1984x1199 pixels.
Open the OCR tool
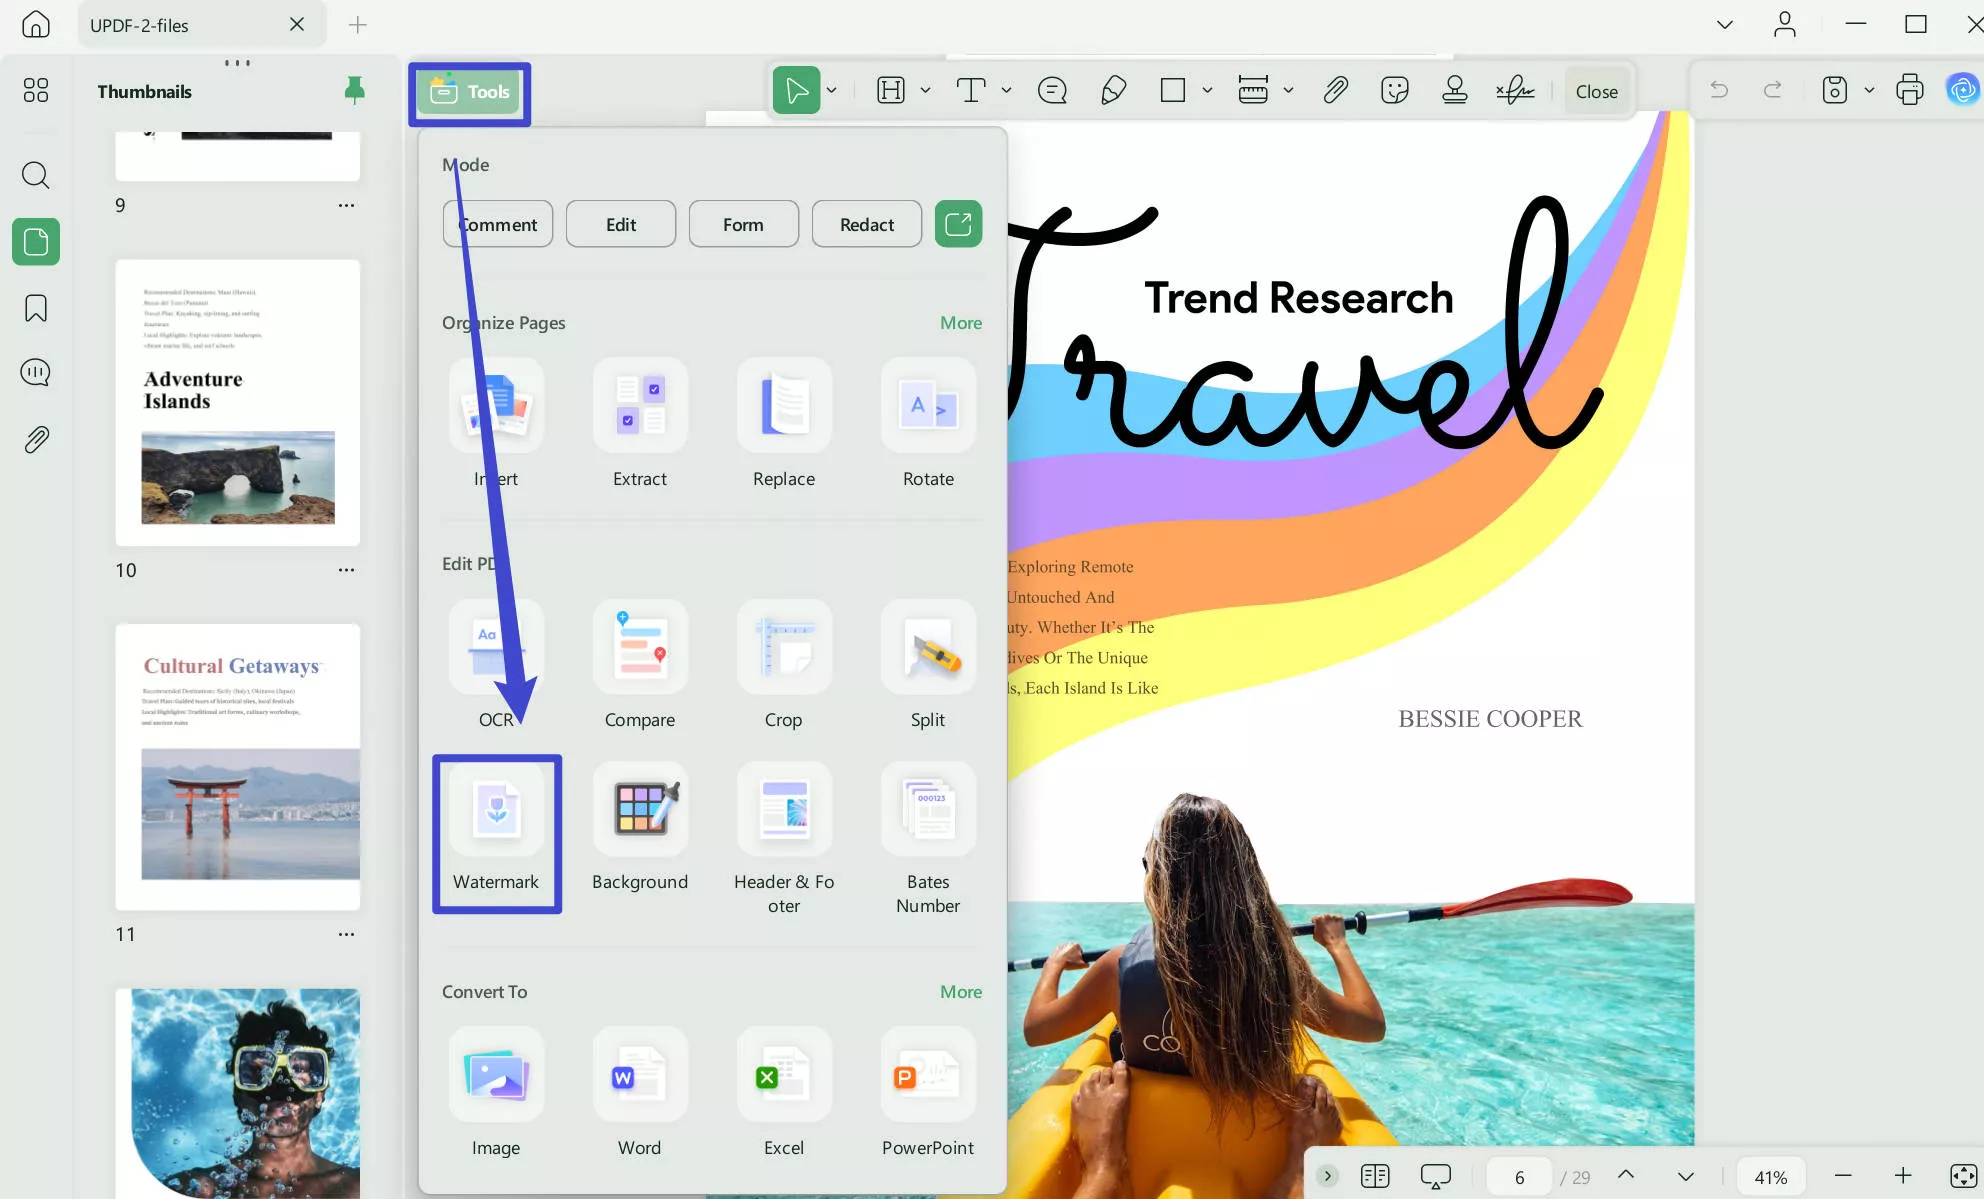[496, 665]
